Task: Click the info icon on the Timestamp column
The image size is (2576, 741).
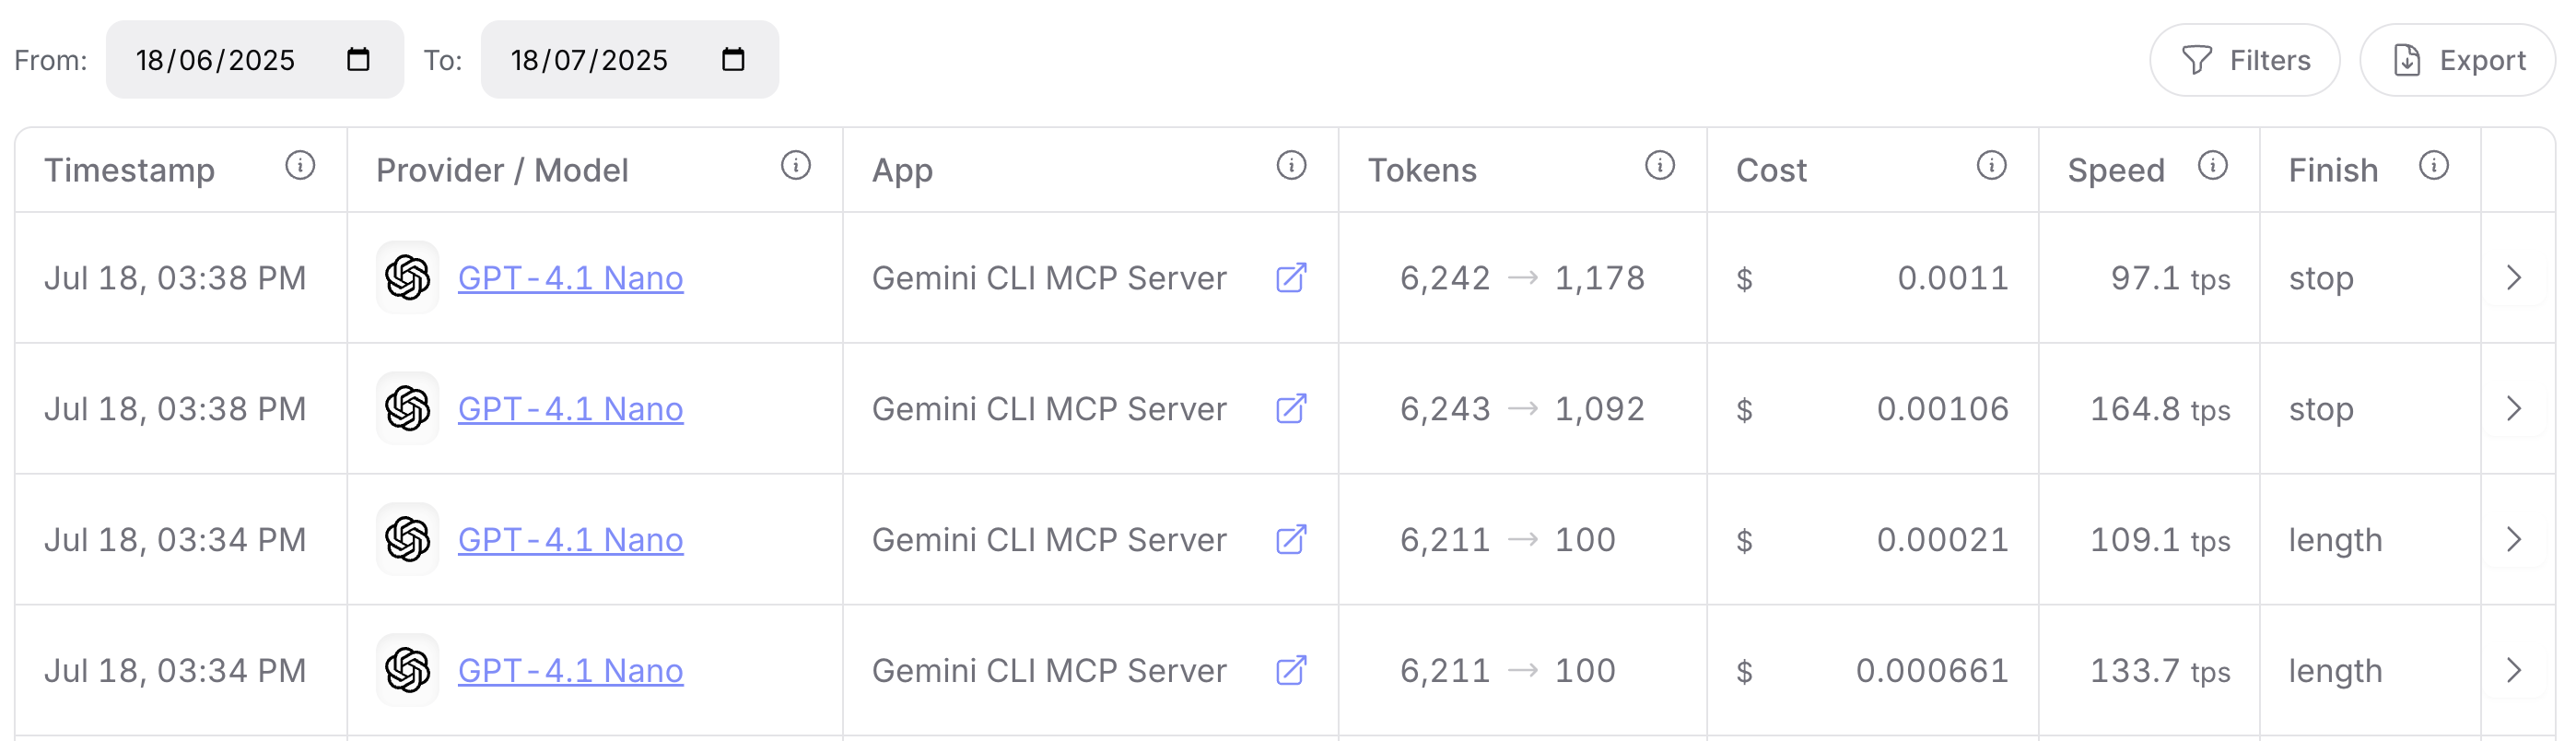Action: point(301,167)
